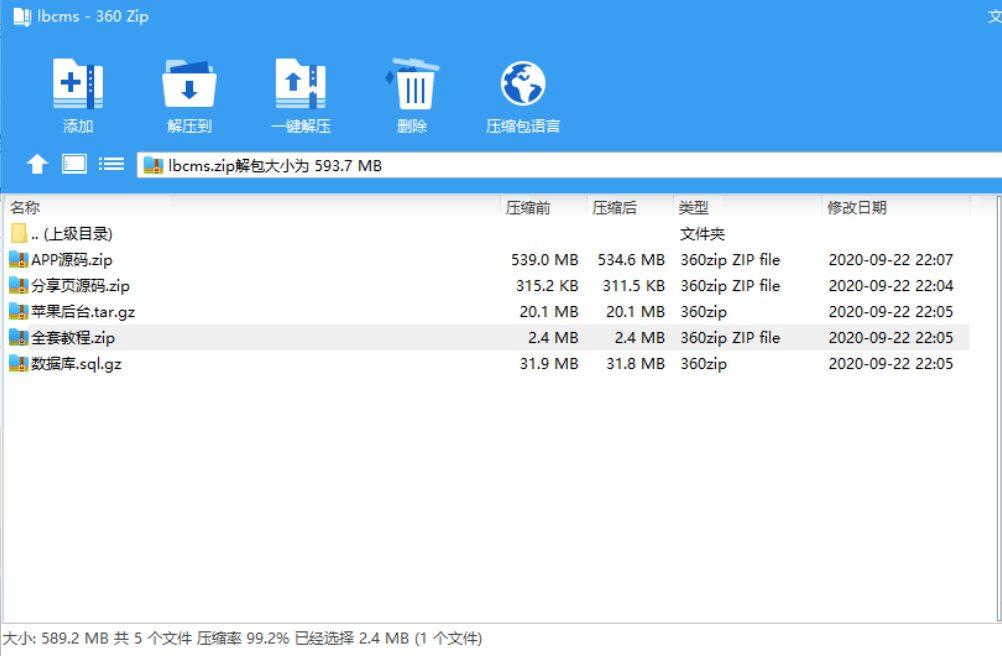1002x666 pixels.
Task: Select the file name 分享页源码.zip
Action: [81, 286]
